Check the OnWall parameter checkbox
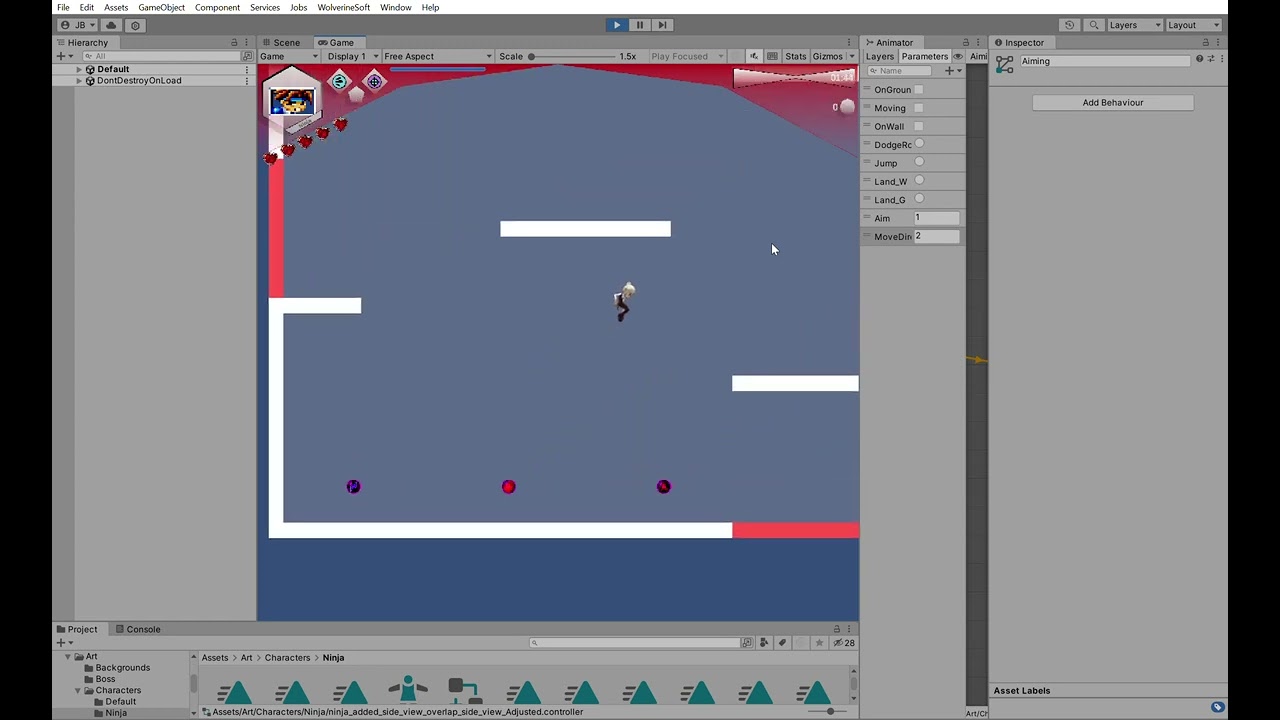This screenshot has width=1280, height=720. pyautogui.click(x=919, y=126)
